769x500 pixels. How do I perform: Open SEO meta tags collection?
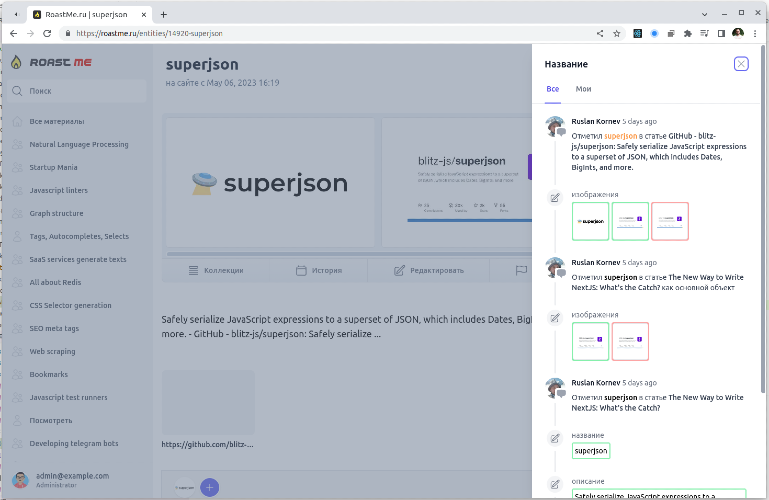point(54,328)
